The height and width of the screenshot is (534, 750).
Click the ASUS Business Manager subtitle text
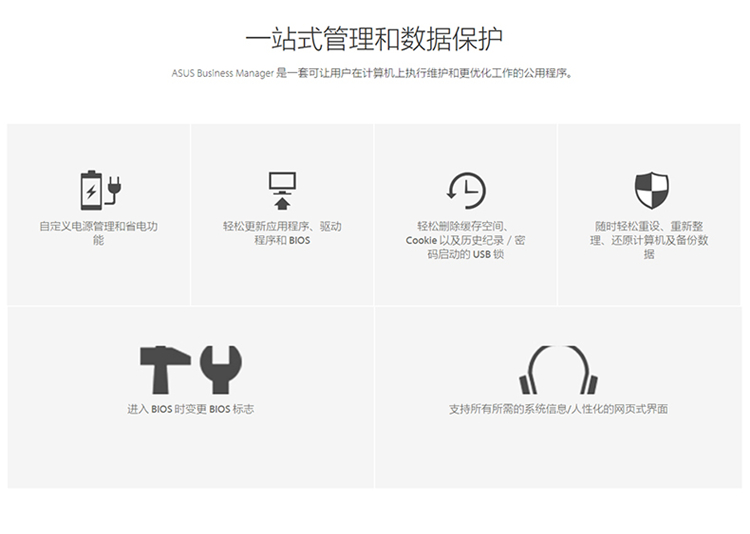[372, 73]
